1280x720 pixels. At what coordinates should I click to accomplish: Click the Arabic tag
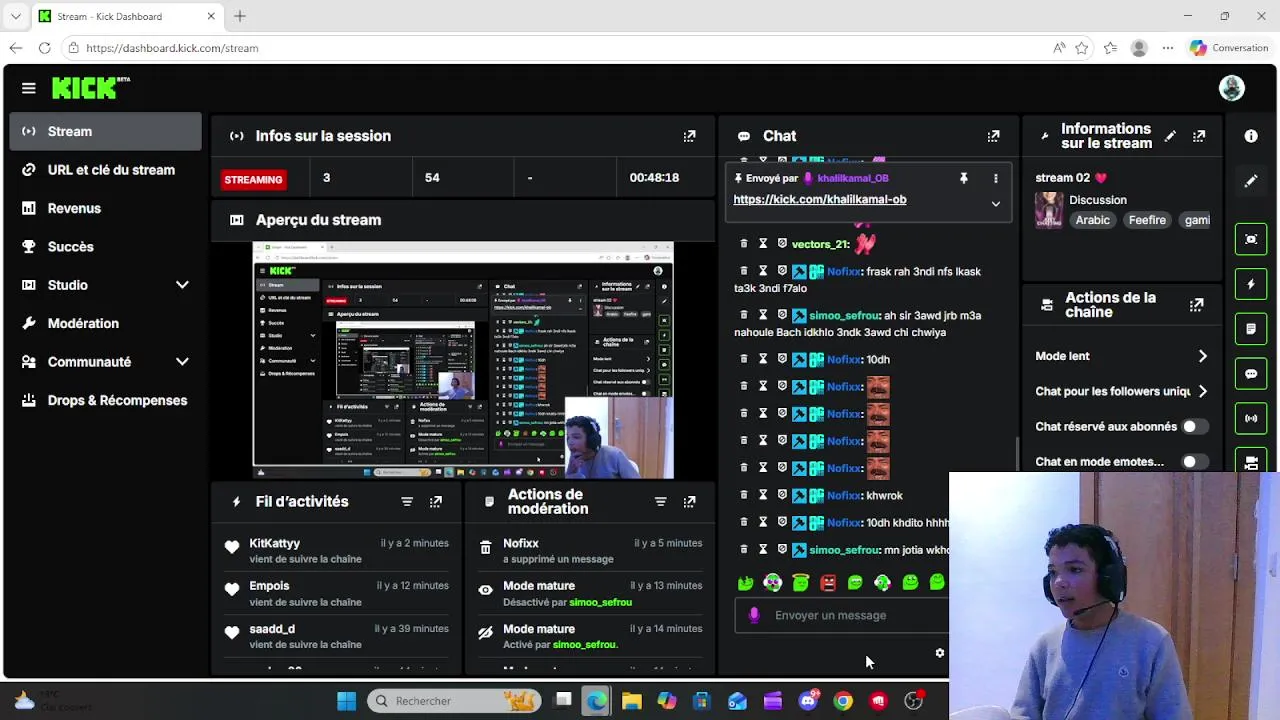tap(1093, 220)
